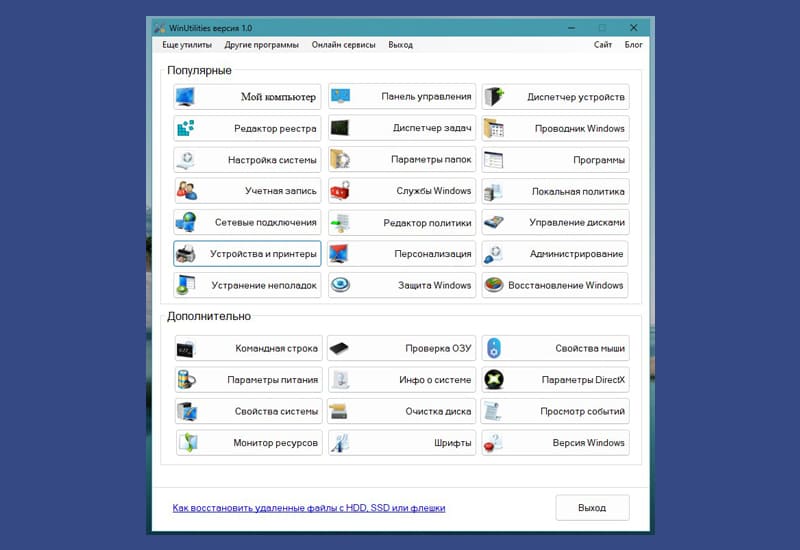Launch the Инфо о системе utility

(402, 380)
